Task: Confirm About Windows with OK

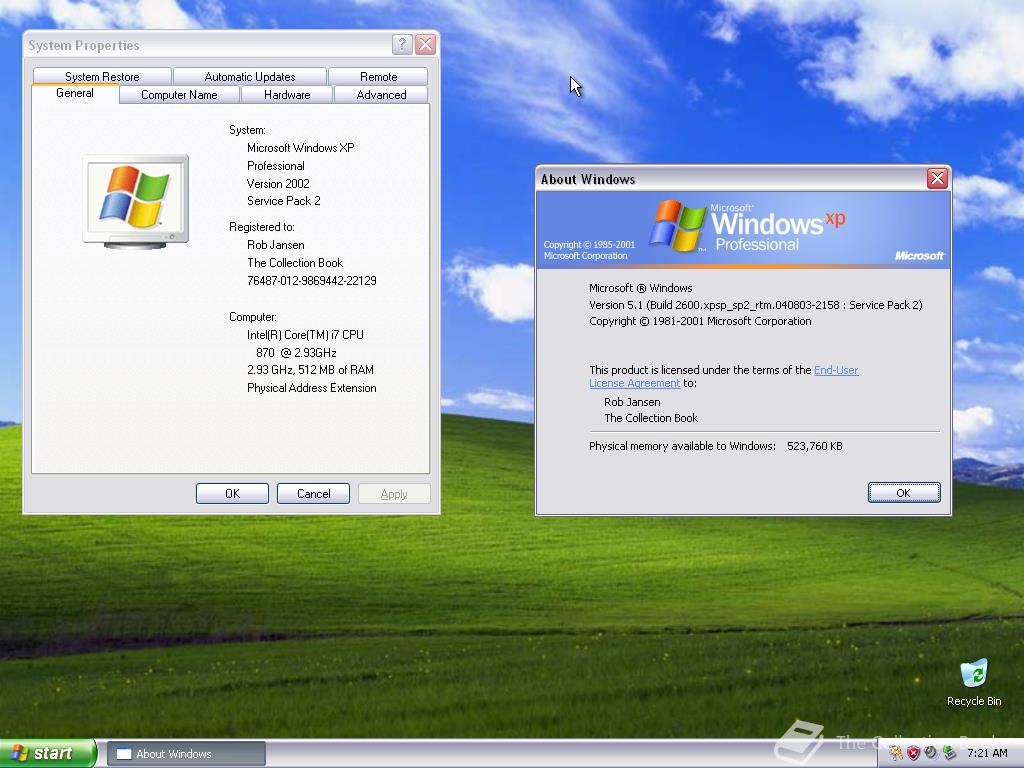Action: coord(904,492)
